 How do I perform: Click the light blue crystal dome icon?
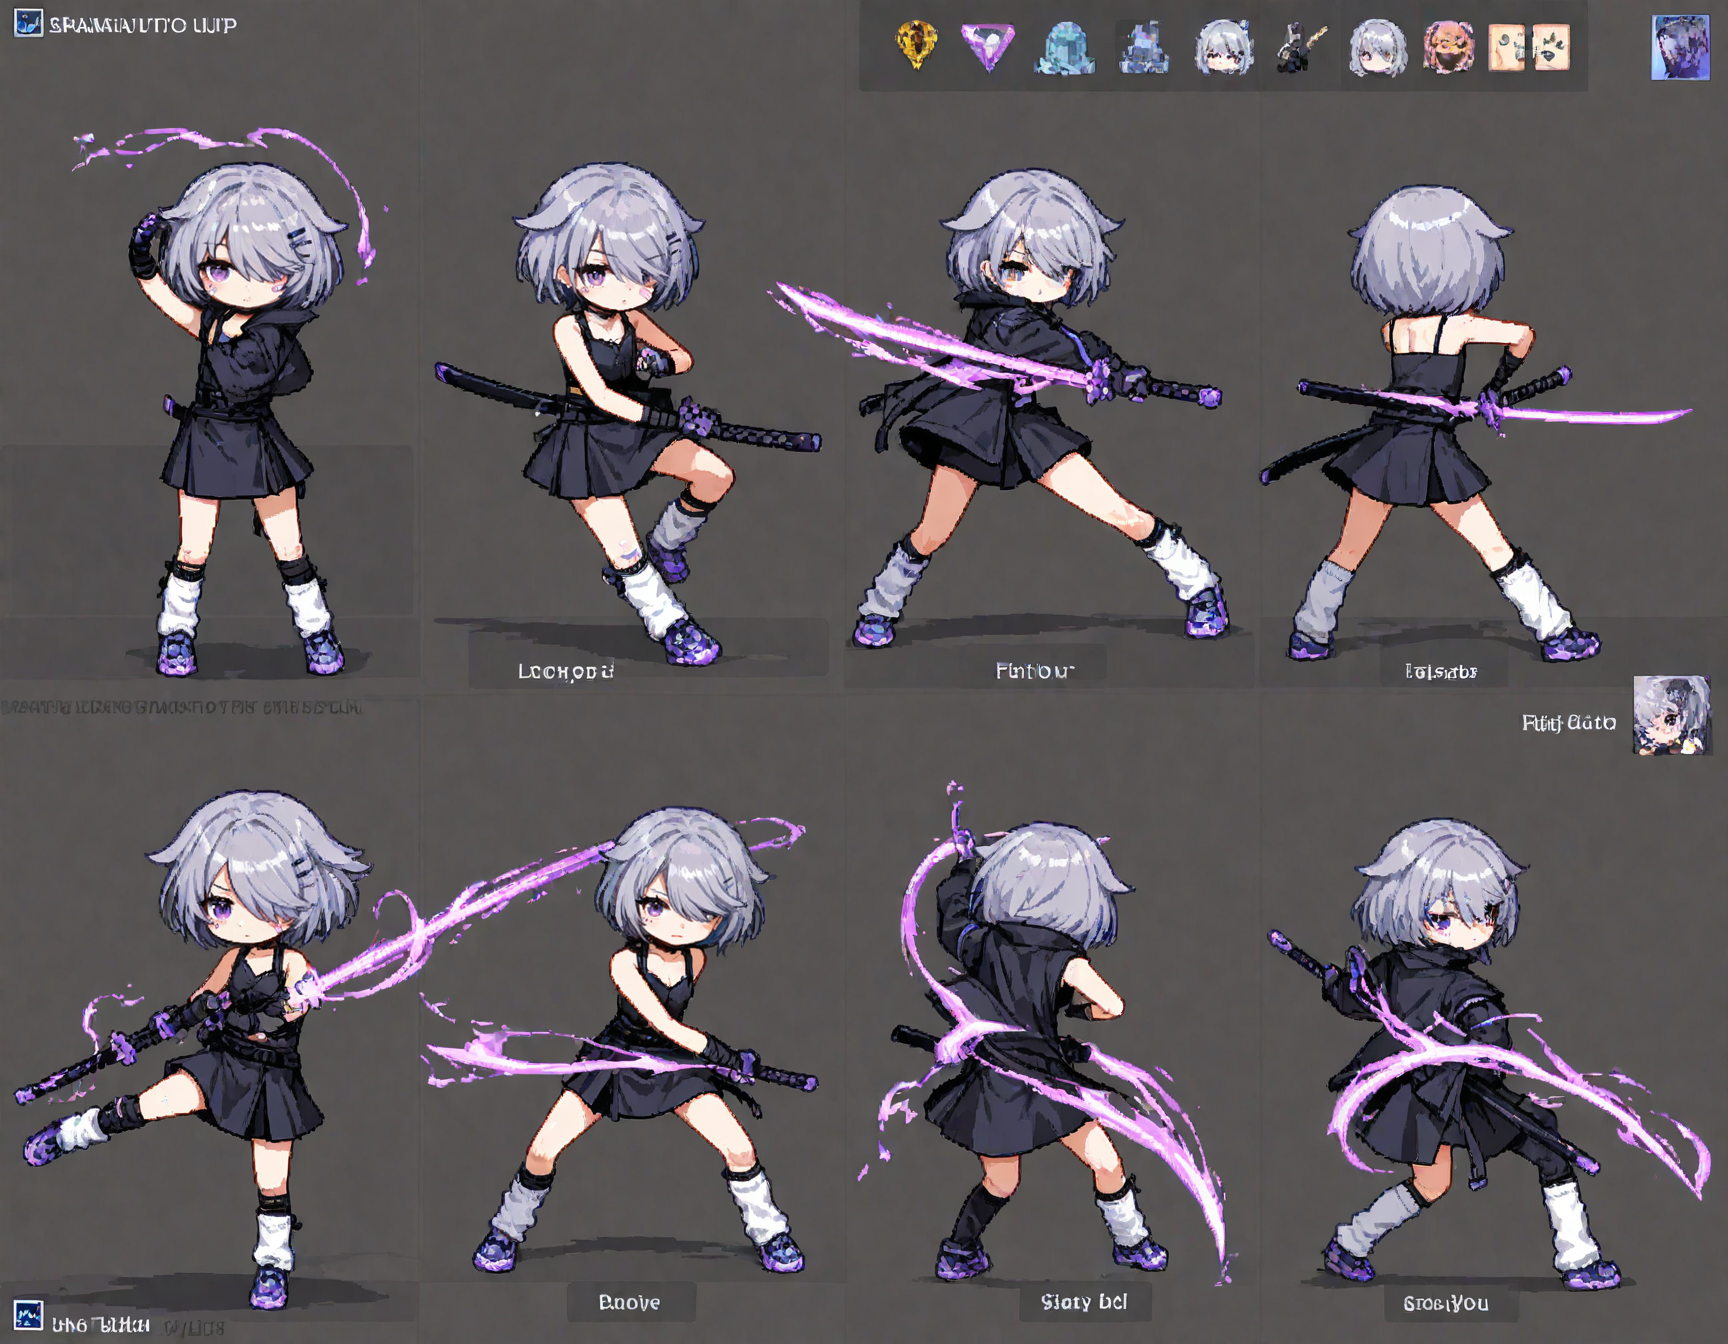tap(1065, 48)
